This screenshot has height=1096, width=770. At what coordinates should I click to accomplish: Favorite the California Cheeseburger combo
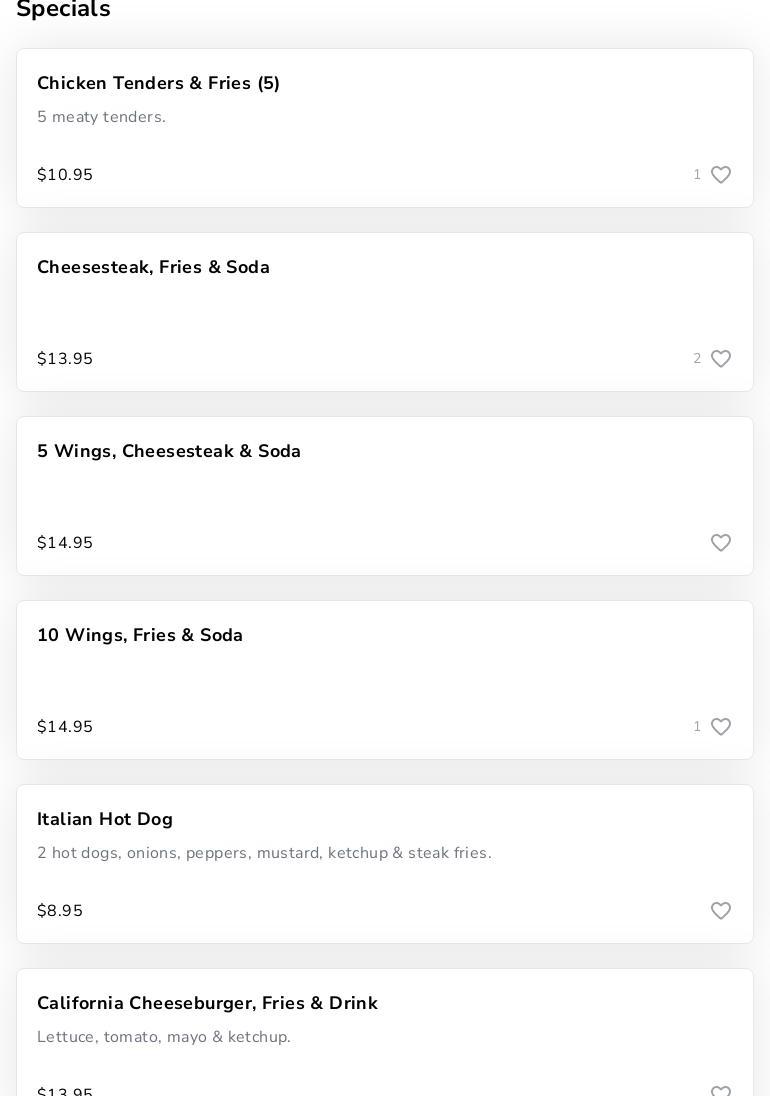point(720,1090)
